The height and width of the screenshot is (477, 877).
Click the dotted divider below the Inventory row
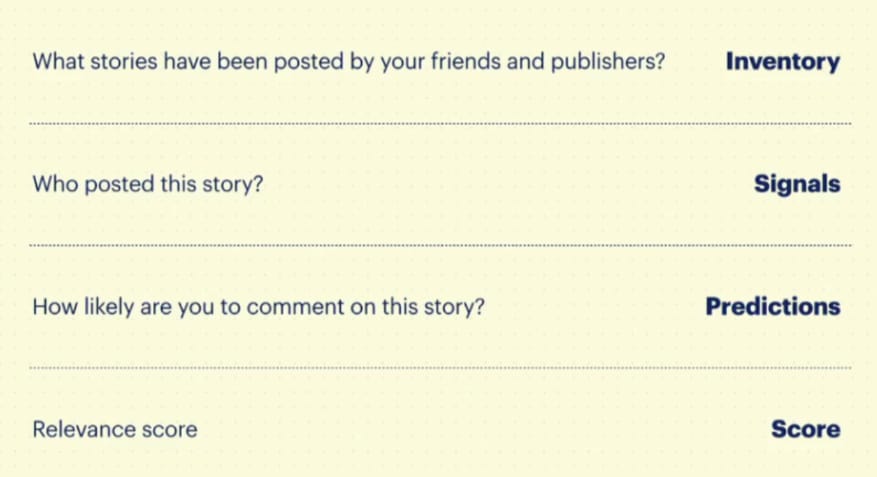pyautogui.click(x=440, y=123)
